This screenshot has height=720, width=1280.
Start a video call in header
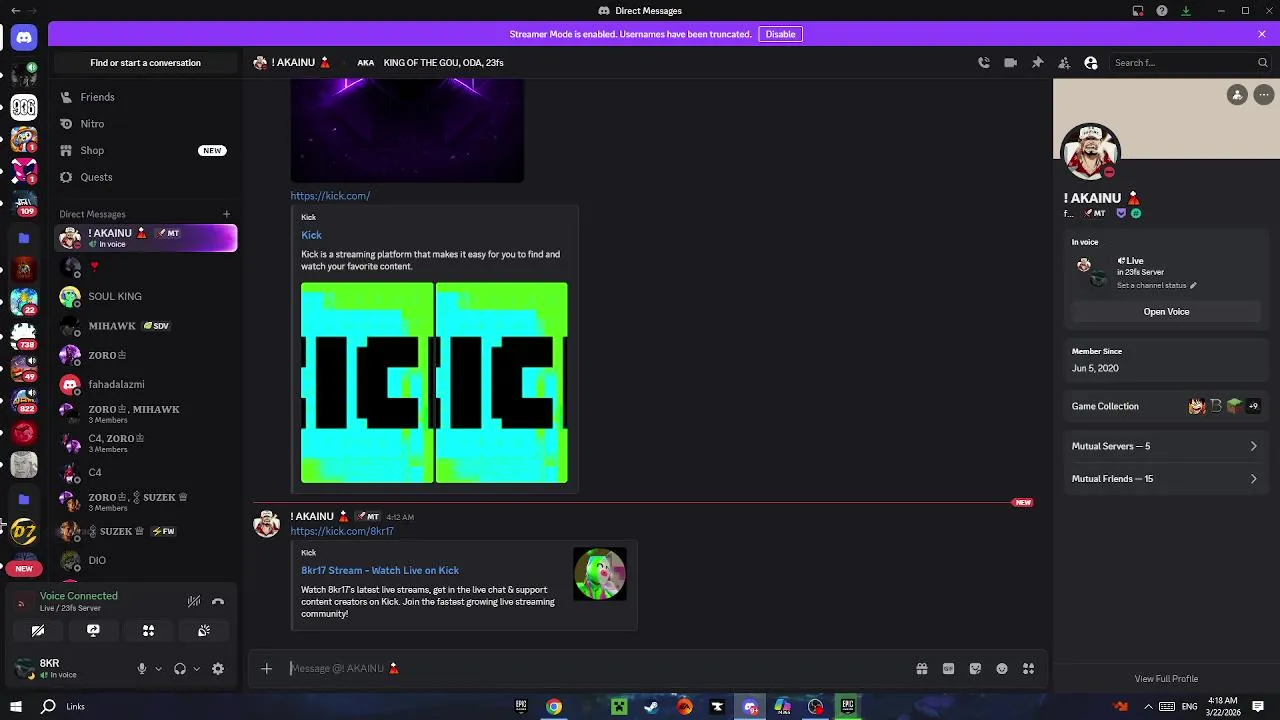(1011, 62)
